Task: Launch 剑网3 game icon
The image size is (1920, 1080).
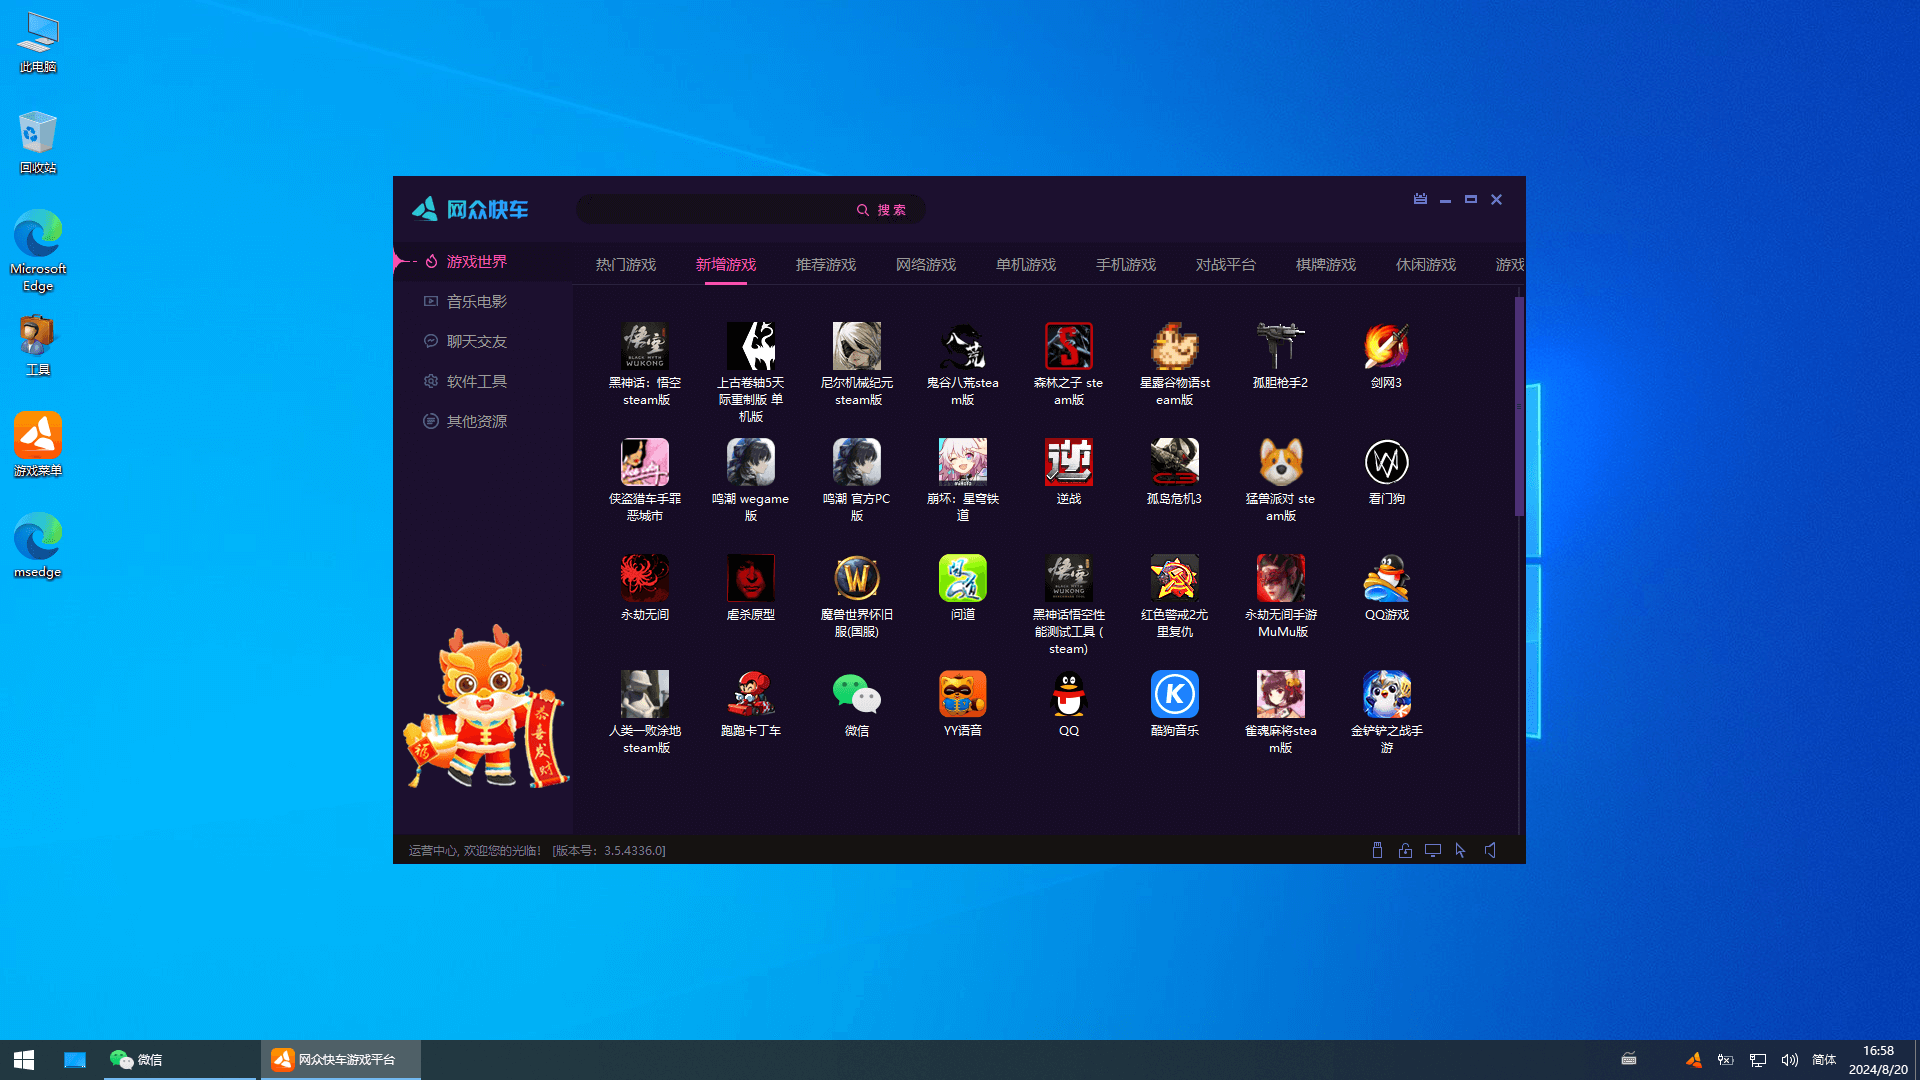Action: (x=1387, y=346)
